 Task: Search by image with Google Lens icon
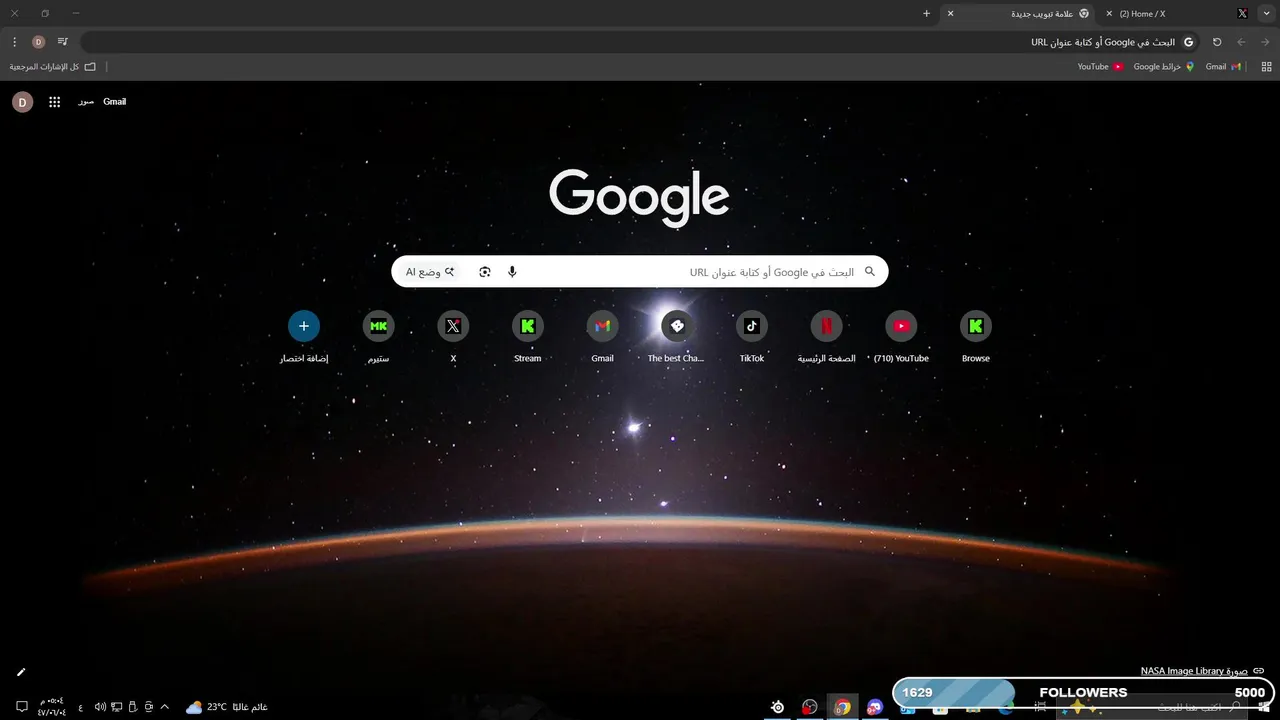(x=485, y=272)
